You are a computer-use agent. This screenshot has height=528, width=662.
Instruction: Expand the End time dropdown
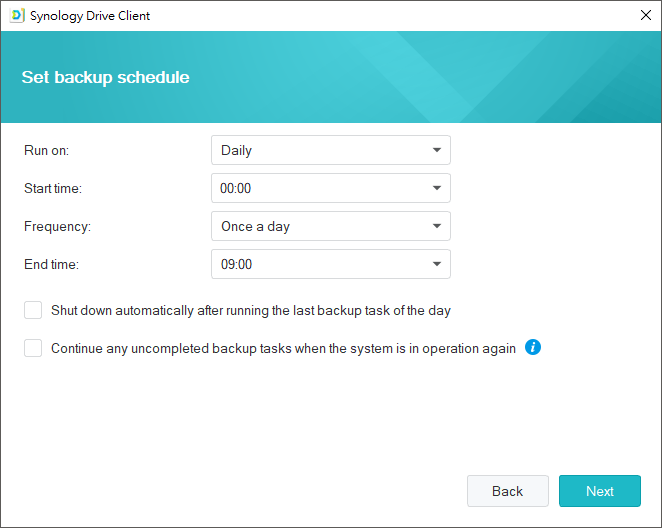point(330,264)
